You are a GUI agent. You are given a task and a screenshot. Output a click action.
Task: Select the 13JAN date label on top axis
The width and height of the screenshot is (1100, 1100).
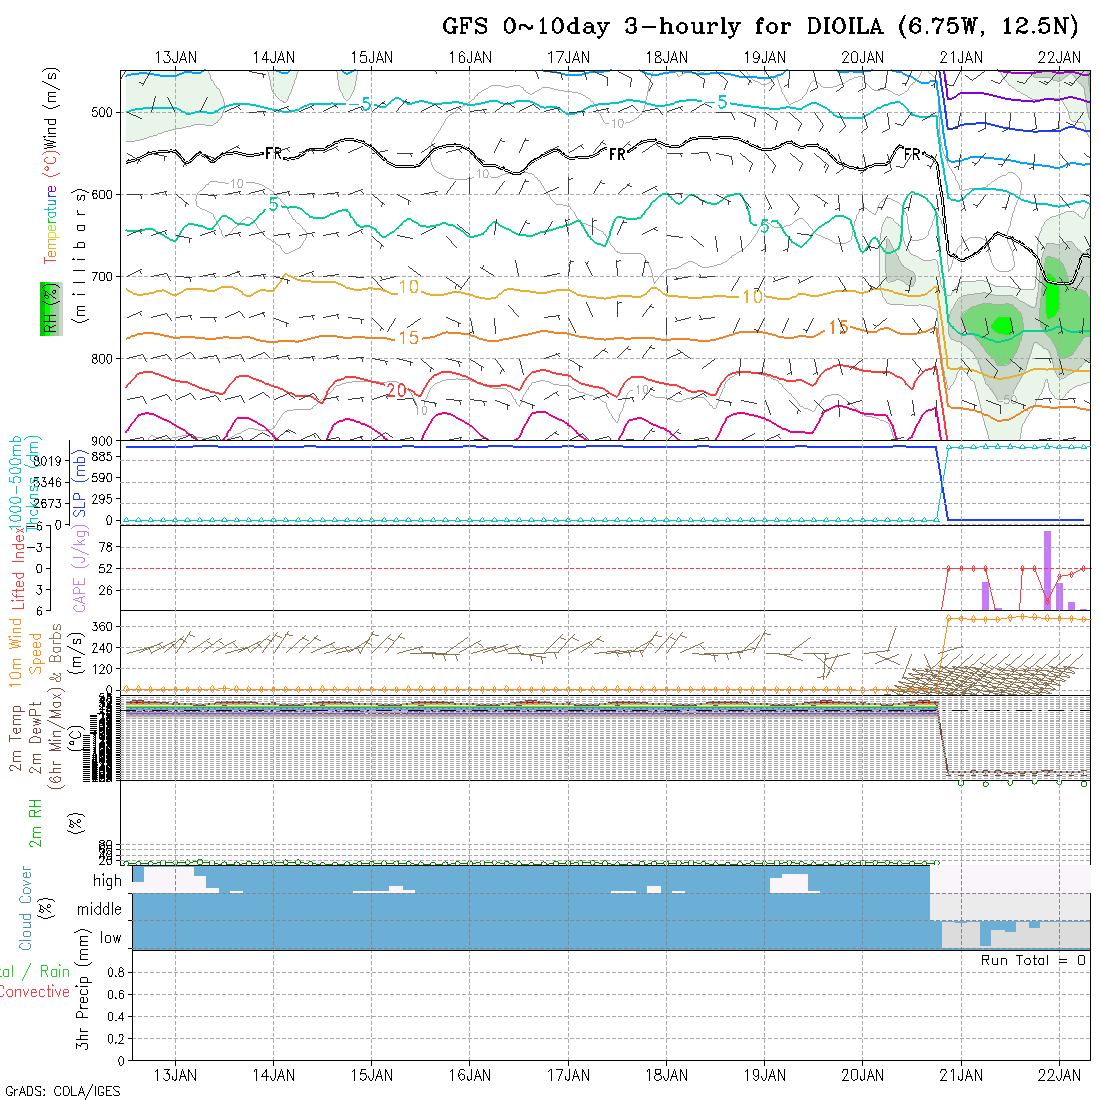176,57
